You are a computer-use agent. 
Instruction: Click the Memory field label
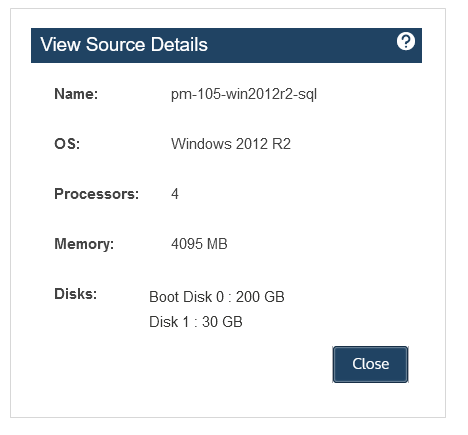pos(84,244)
